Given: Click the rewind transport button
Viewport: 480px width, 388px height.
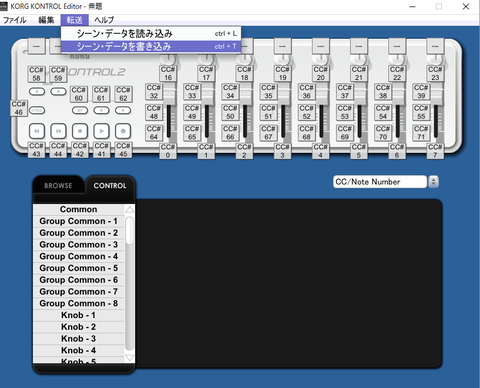Looking at the screenshot, I should 37,131.
